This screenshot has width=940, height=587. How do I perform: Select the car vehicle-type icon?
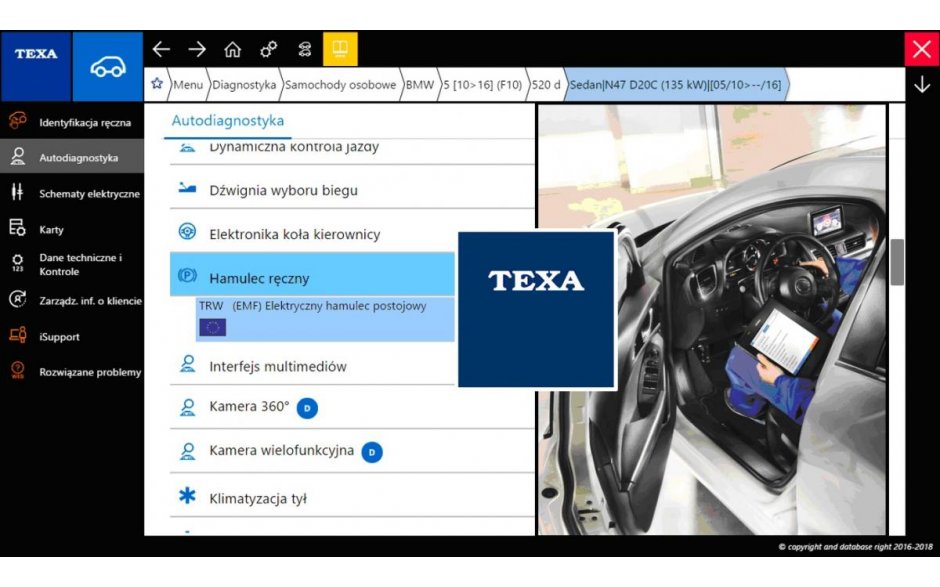(x=108, y=66)
